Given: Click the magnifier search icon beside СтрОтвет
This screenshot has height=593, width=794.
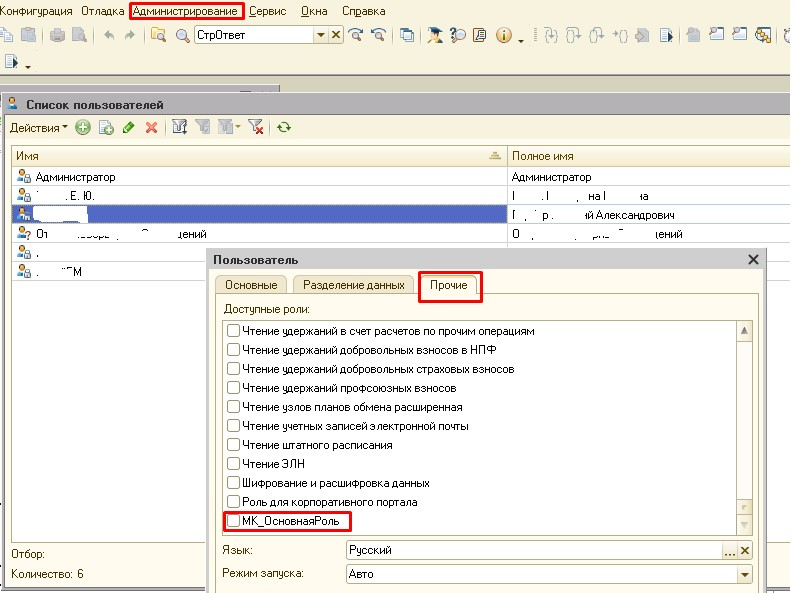Looking at the screenshot, I should pyautogui.click(x=182, y=35).
